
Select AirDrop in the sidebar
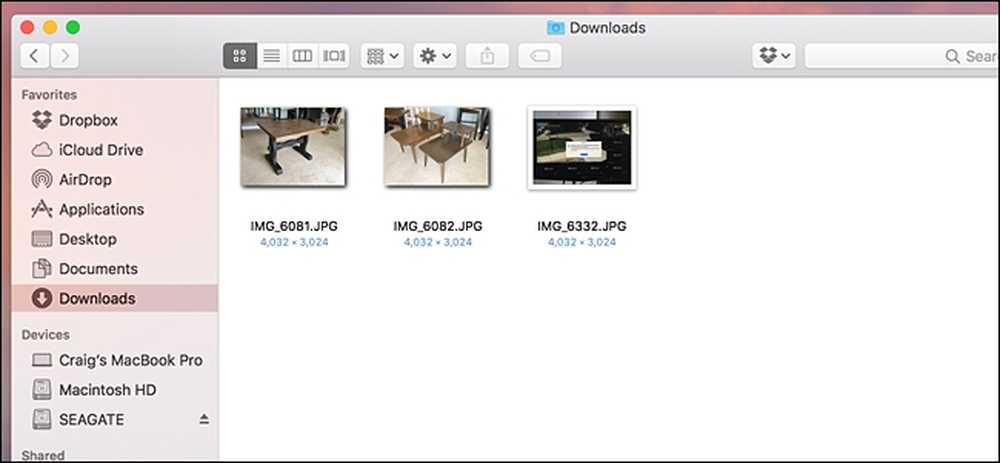tap(115, 179)
